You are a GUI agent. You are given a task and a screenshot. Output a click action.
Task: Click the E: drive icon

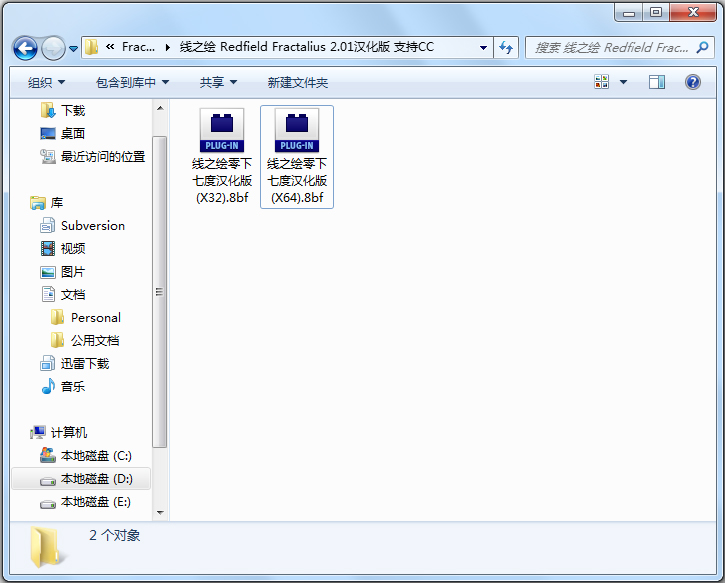point(48,504)
